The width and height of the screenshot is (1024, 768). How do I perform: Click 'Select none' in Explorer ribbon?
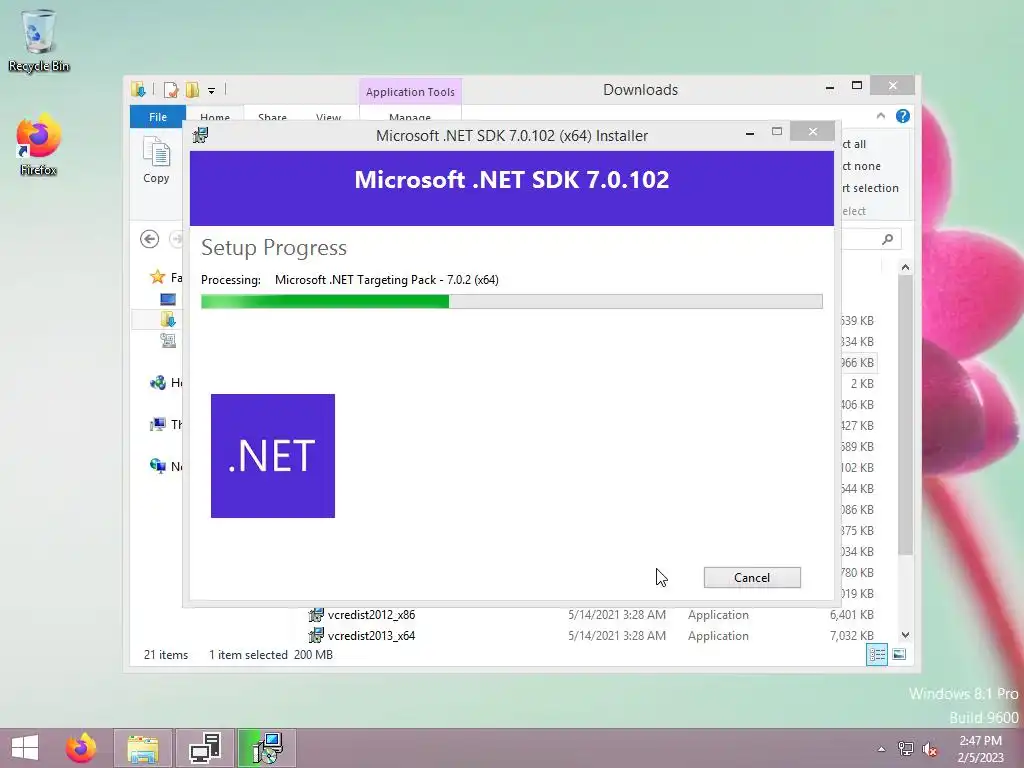click(861, 166)
